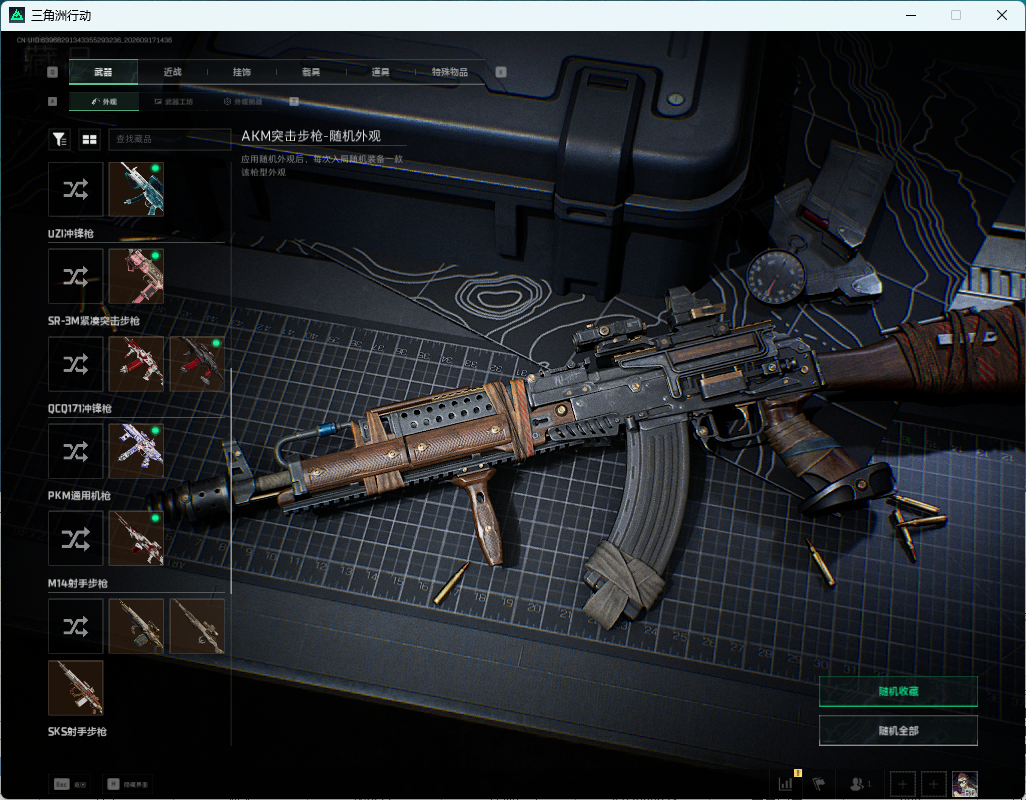
Task: Click the AKM突击步枪-随机外观 title
Action: 311,136
